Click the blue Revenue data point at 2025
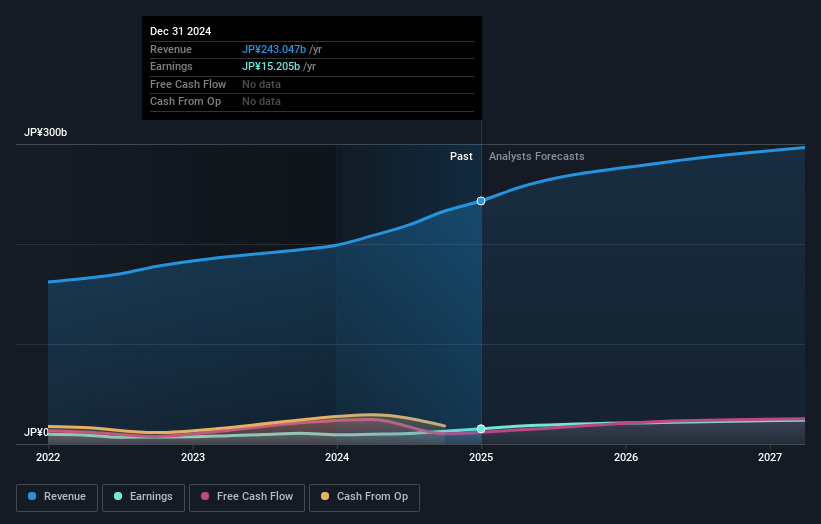The image size is (821, 524). [481, 201]
